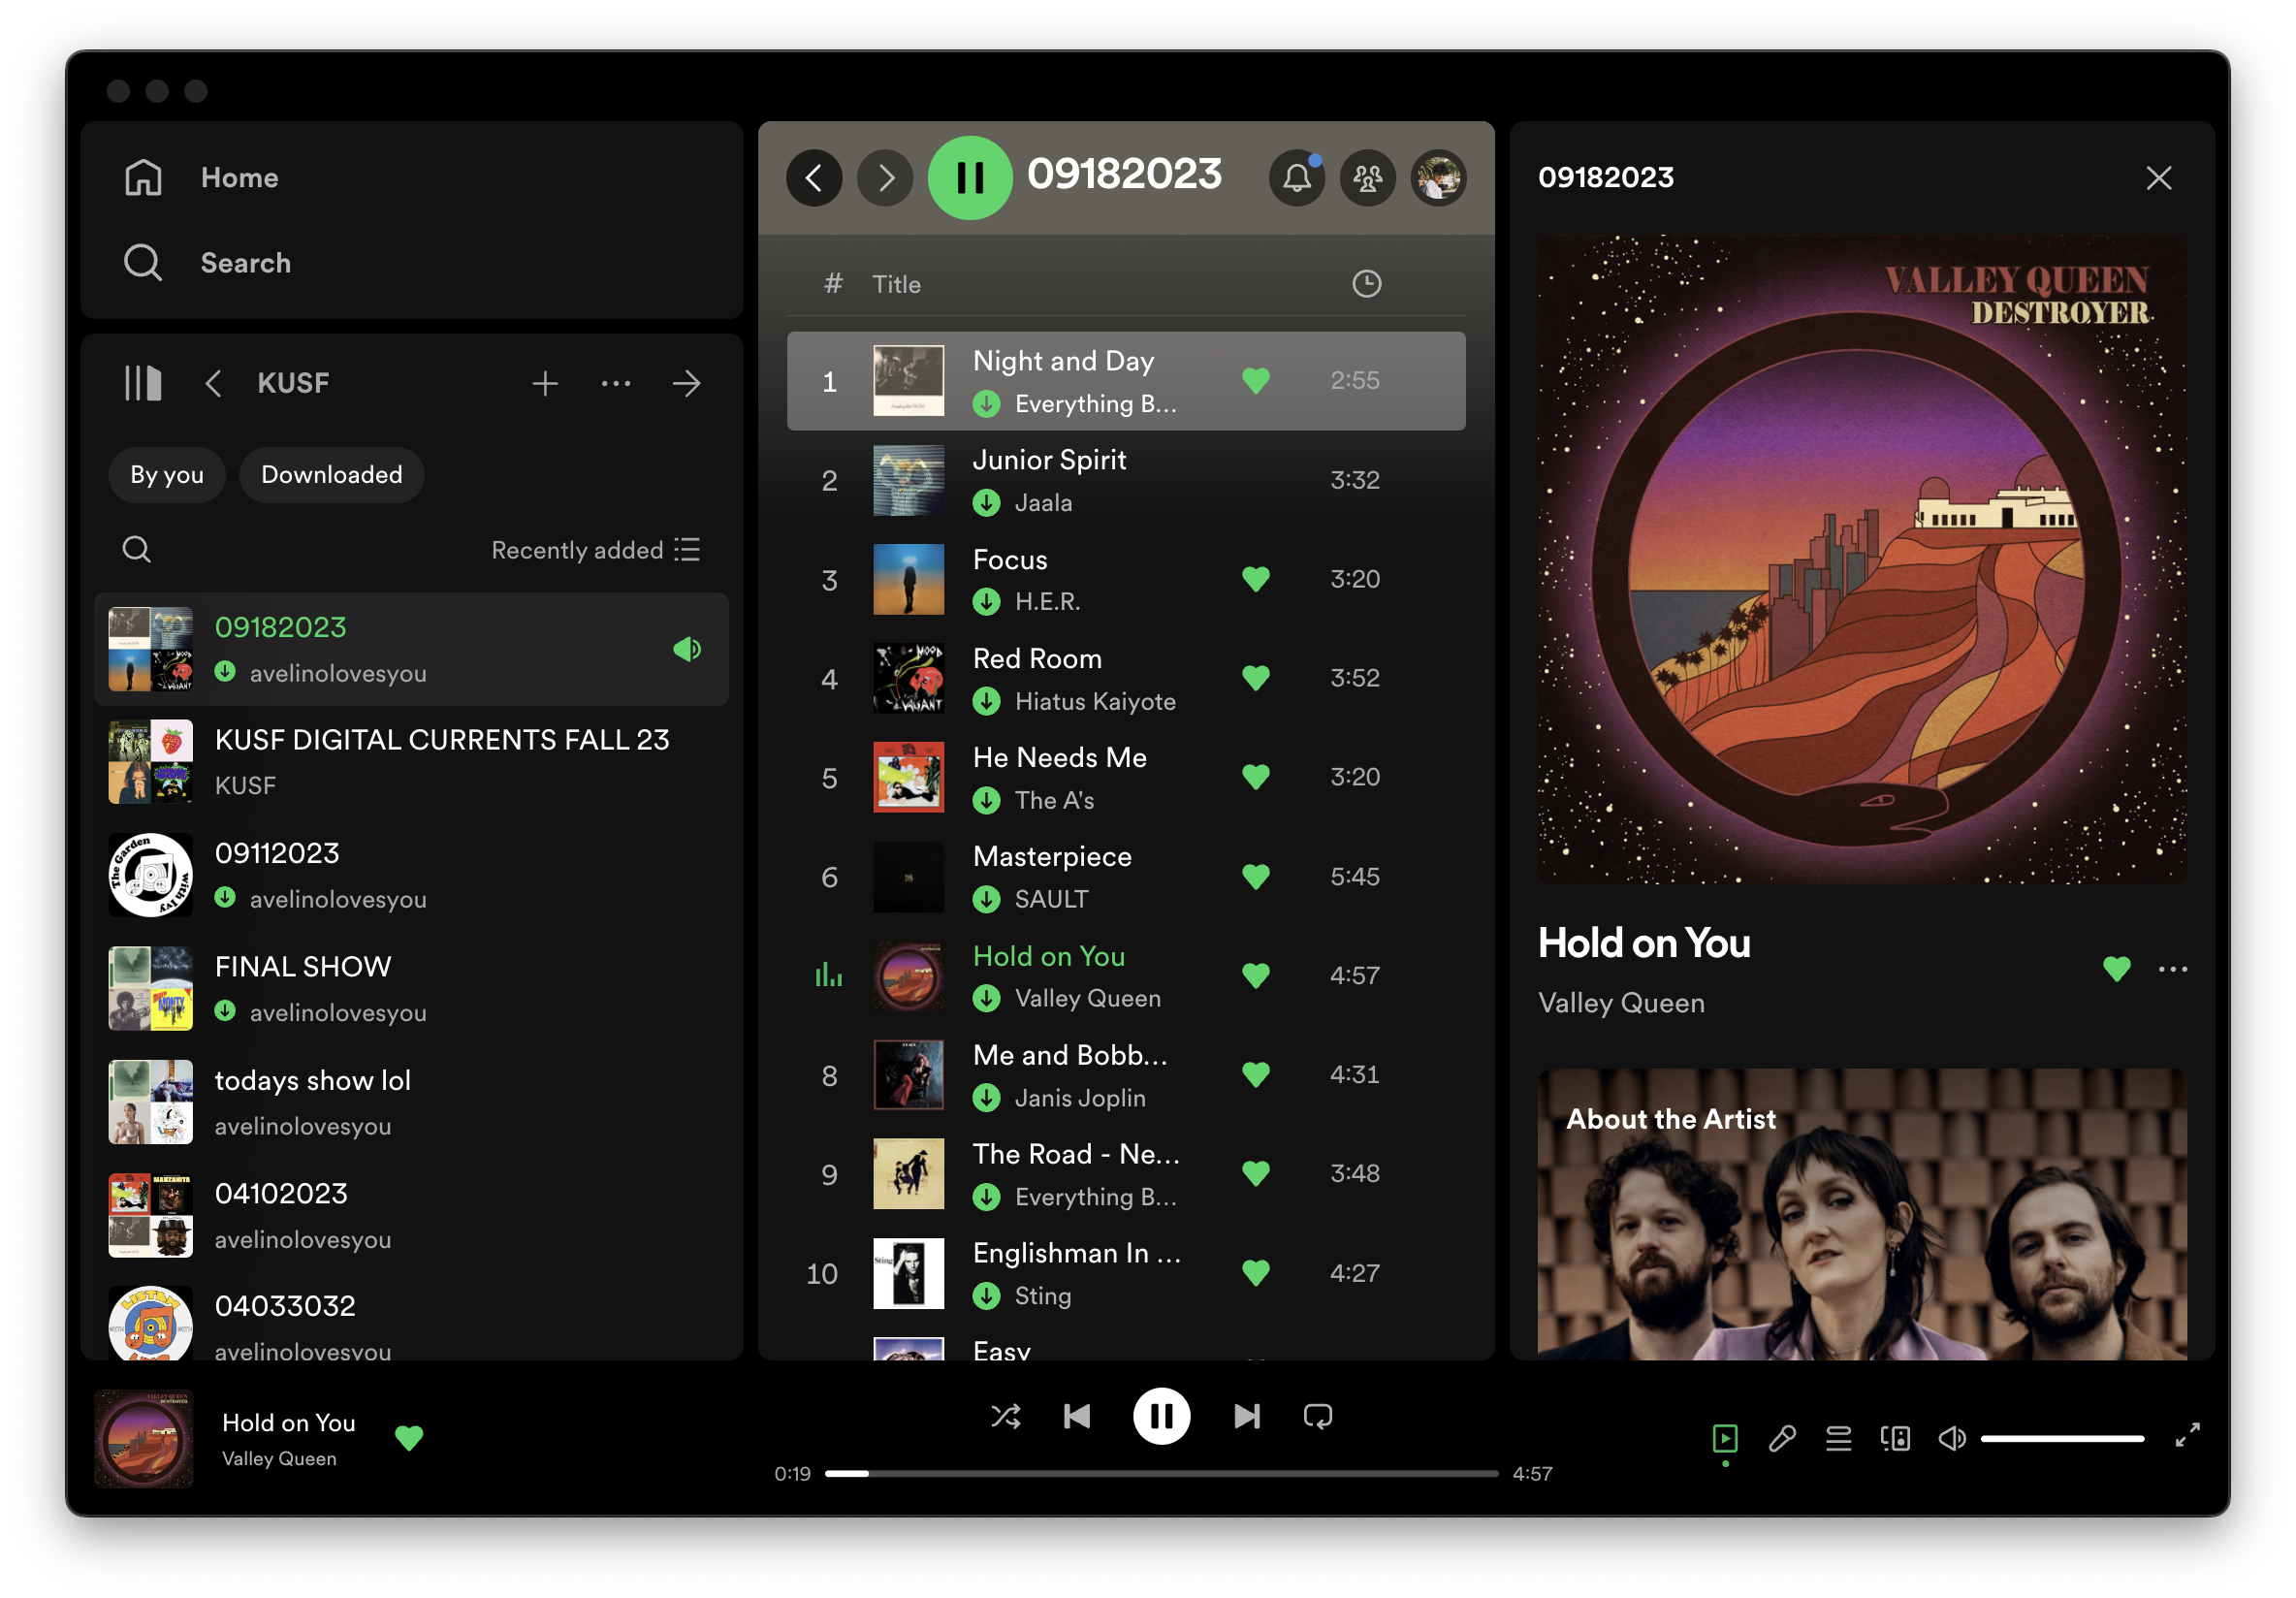The width and height of the screenshot is (2296, 1598).
Task: Open Sting artist link
Action: point(1043,1296)
